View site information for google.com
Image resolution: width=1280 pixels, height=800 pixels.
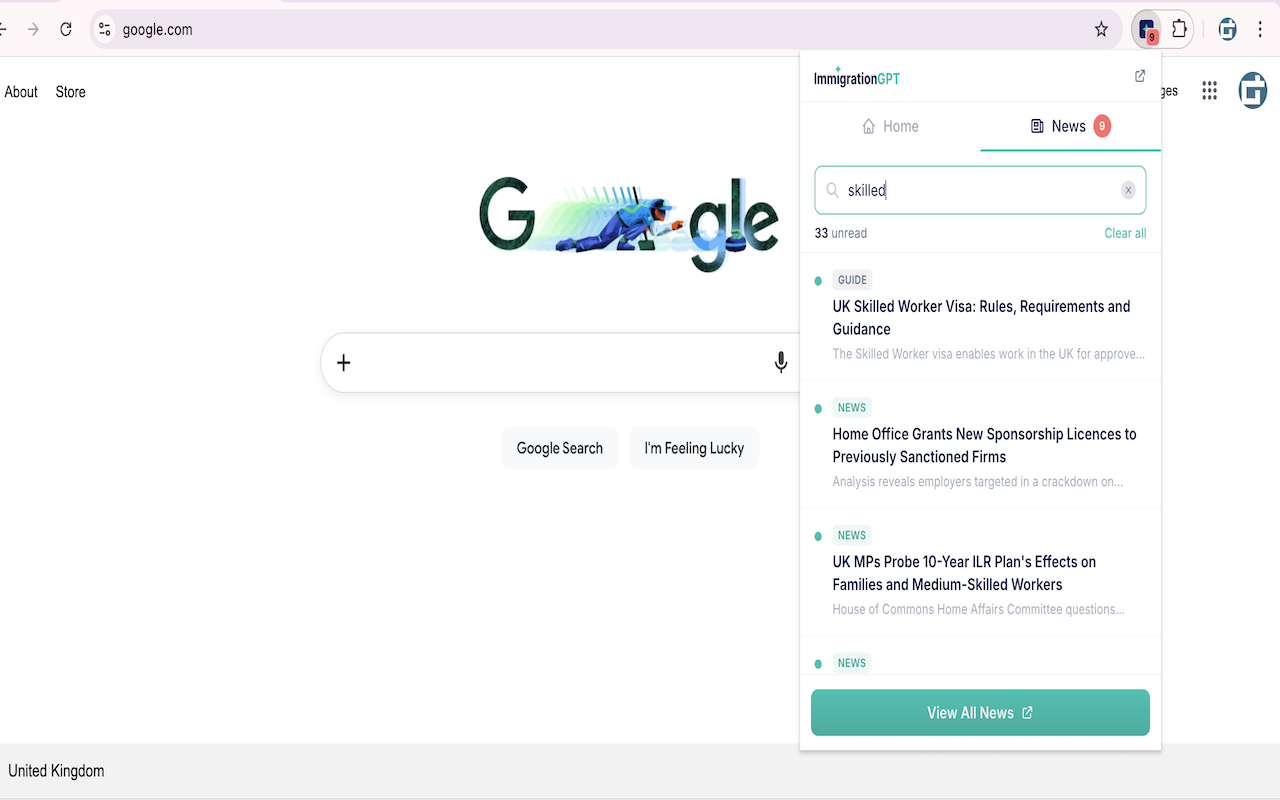click(104, 29)
